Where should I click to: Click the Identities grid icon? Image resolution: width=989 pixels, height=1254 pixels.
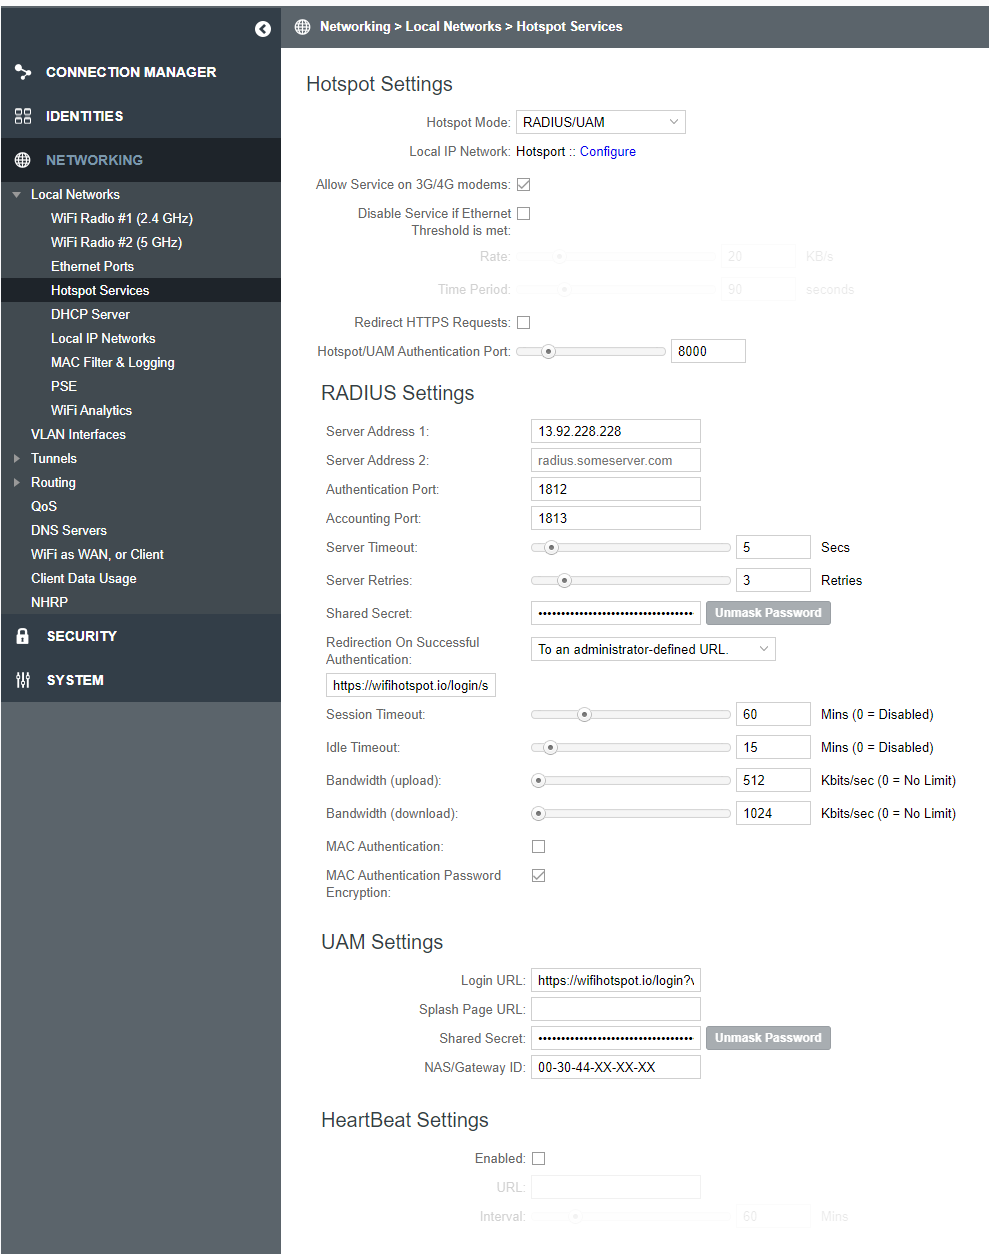[x=23, y=116]
